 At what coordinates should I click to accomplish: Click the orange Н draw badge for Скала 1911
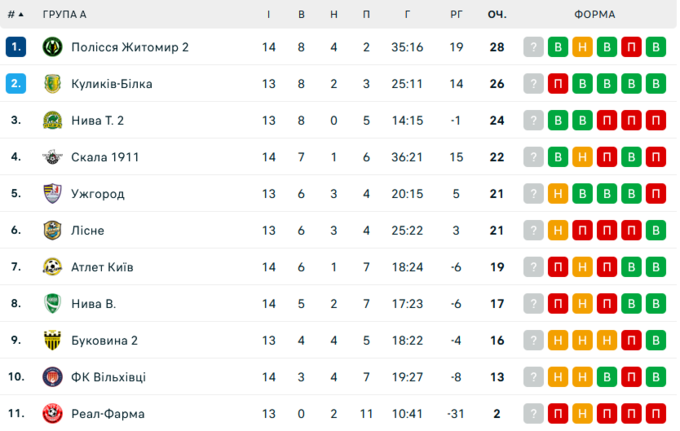coord(582,157)
